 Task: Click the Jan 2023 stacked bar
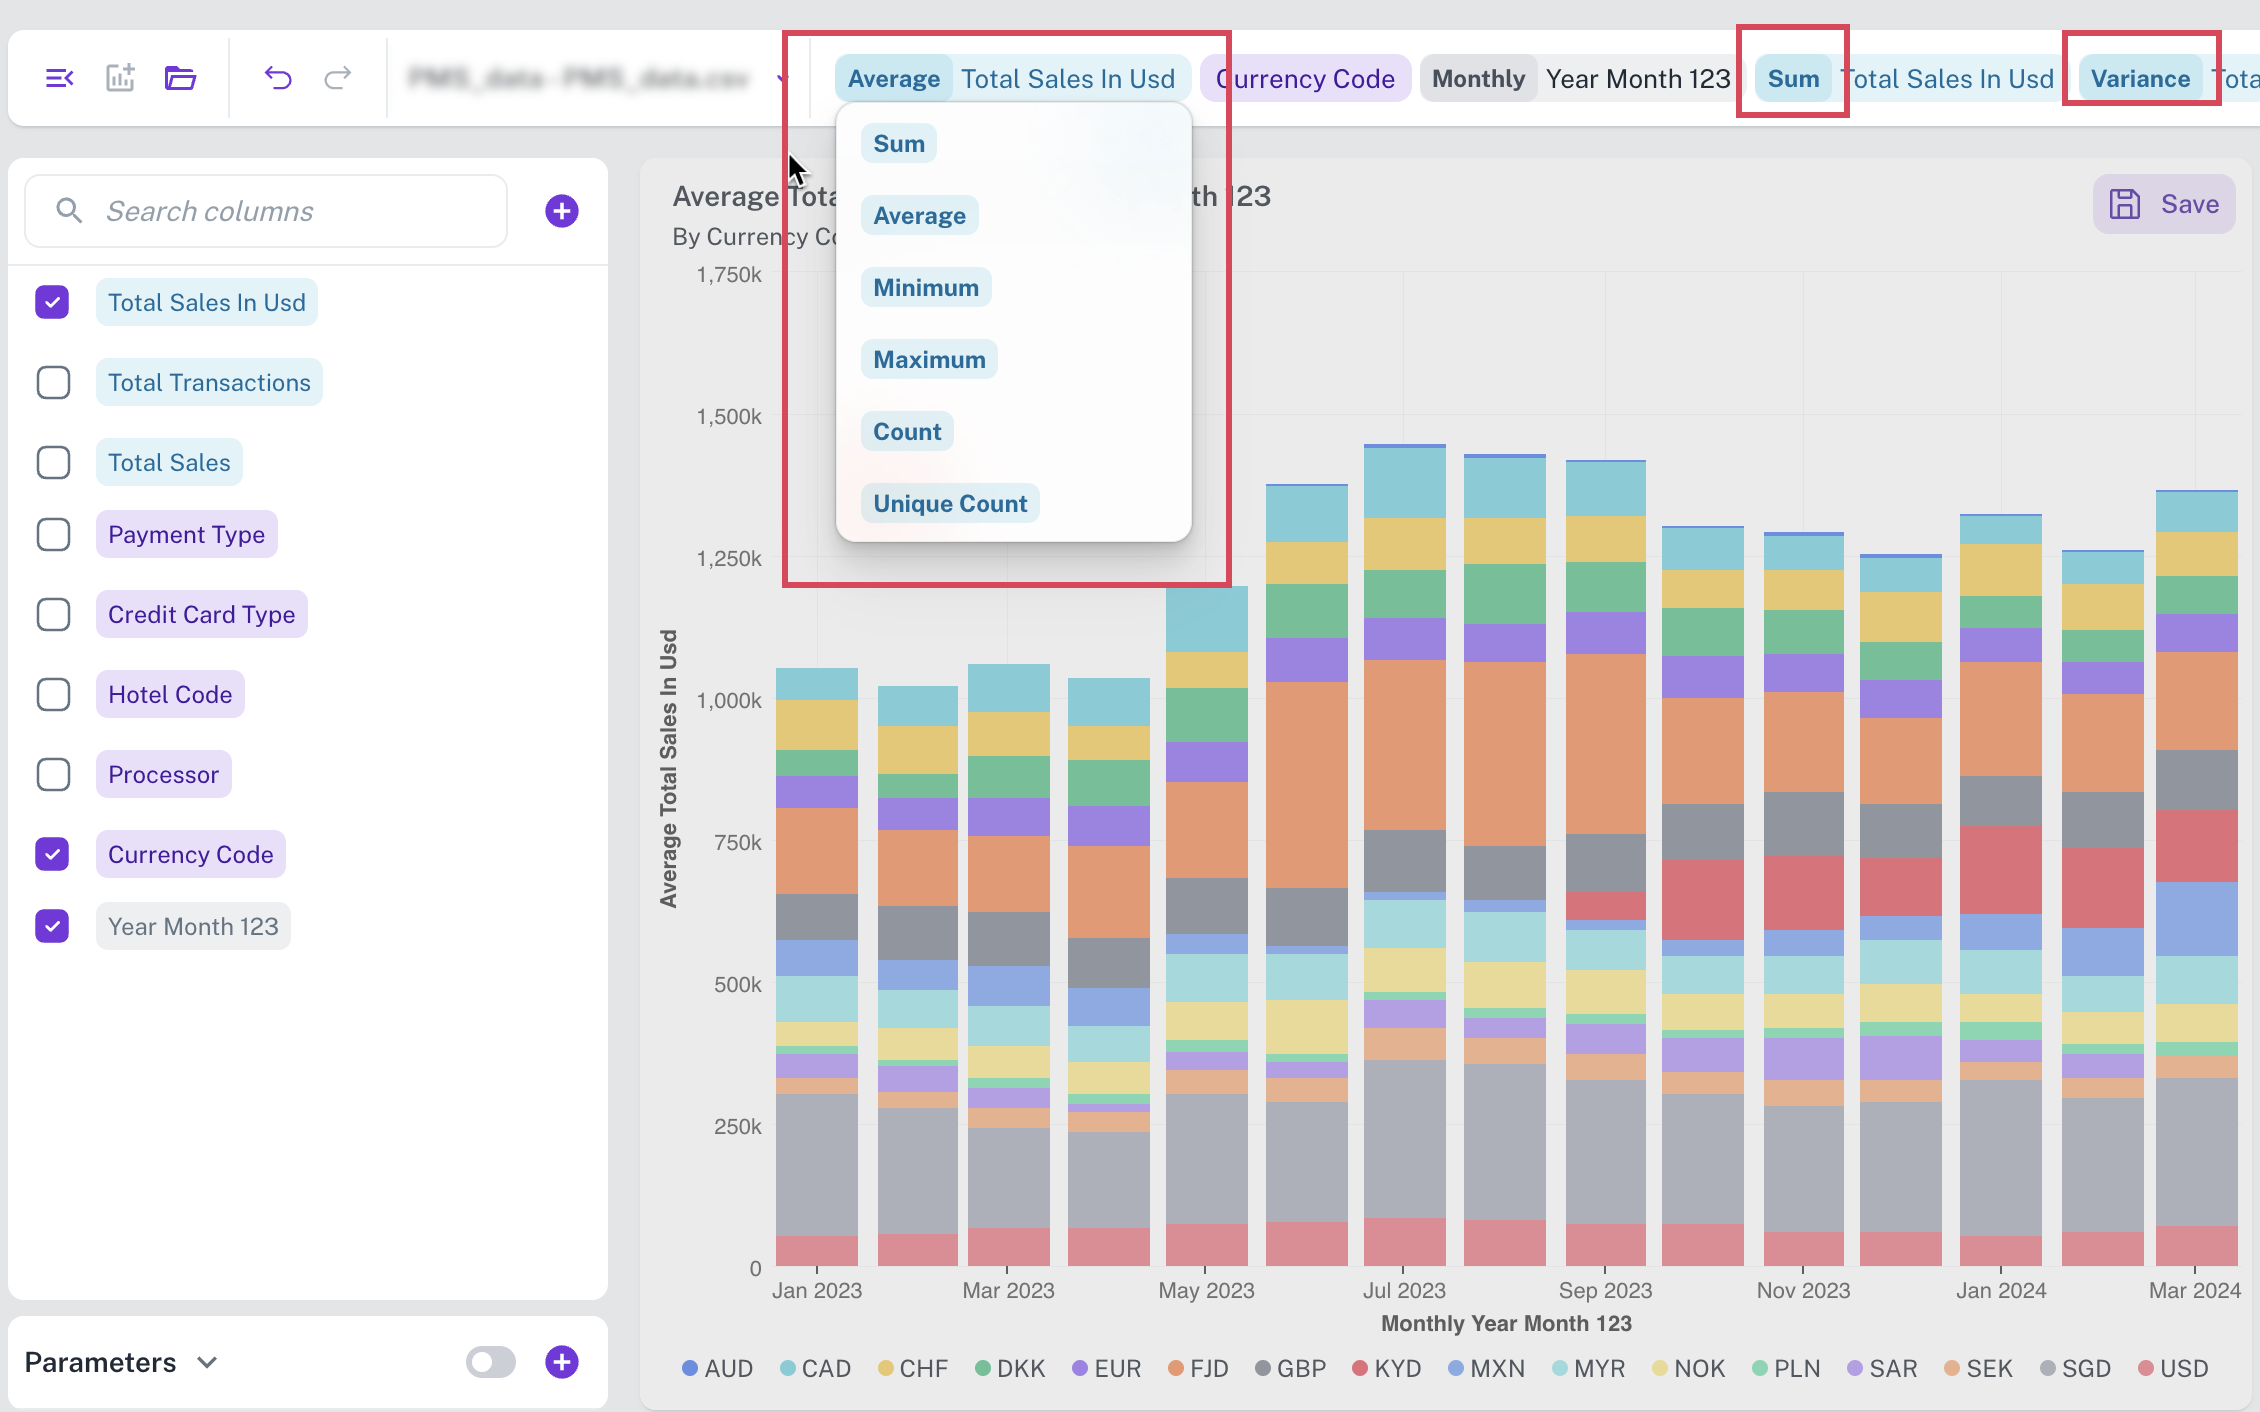[x=817, y=967]
